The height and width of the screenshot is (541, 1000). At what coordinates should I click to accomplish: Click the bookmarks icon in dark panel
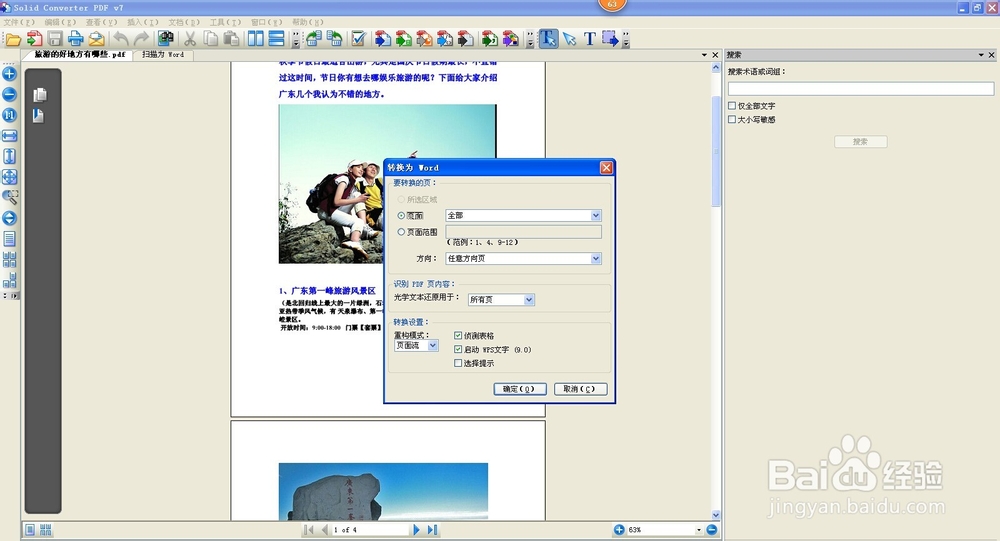point(39,115)
